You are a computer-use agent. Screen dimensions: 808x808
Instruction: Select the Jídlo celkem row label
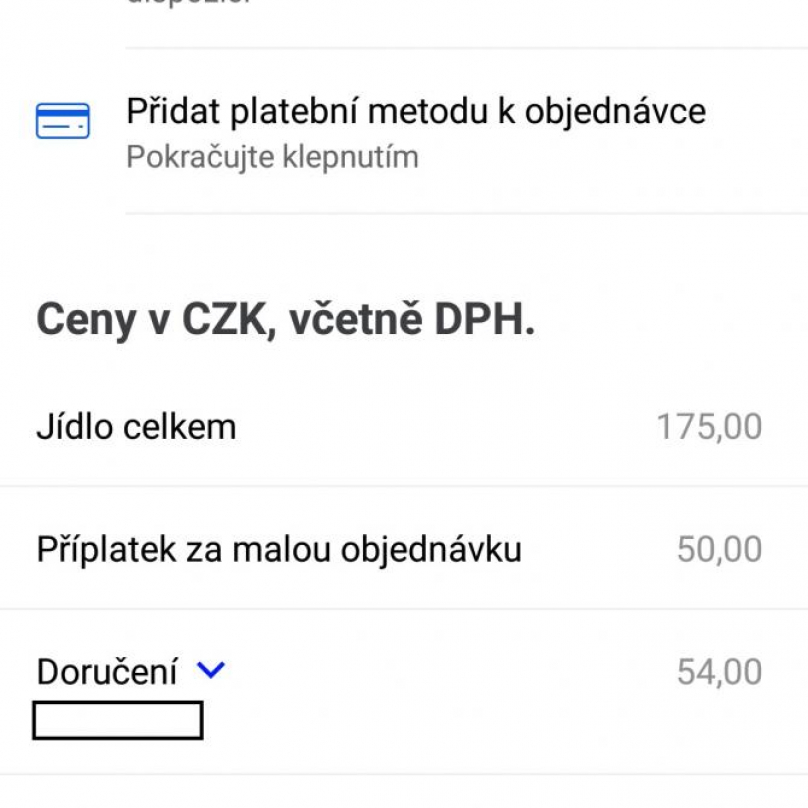(x=136, y=427)
